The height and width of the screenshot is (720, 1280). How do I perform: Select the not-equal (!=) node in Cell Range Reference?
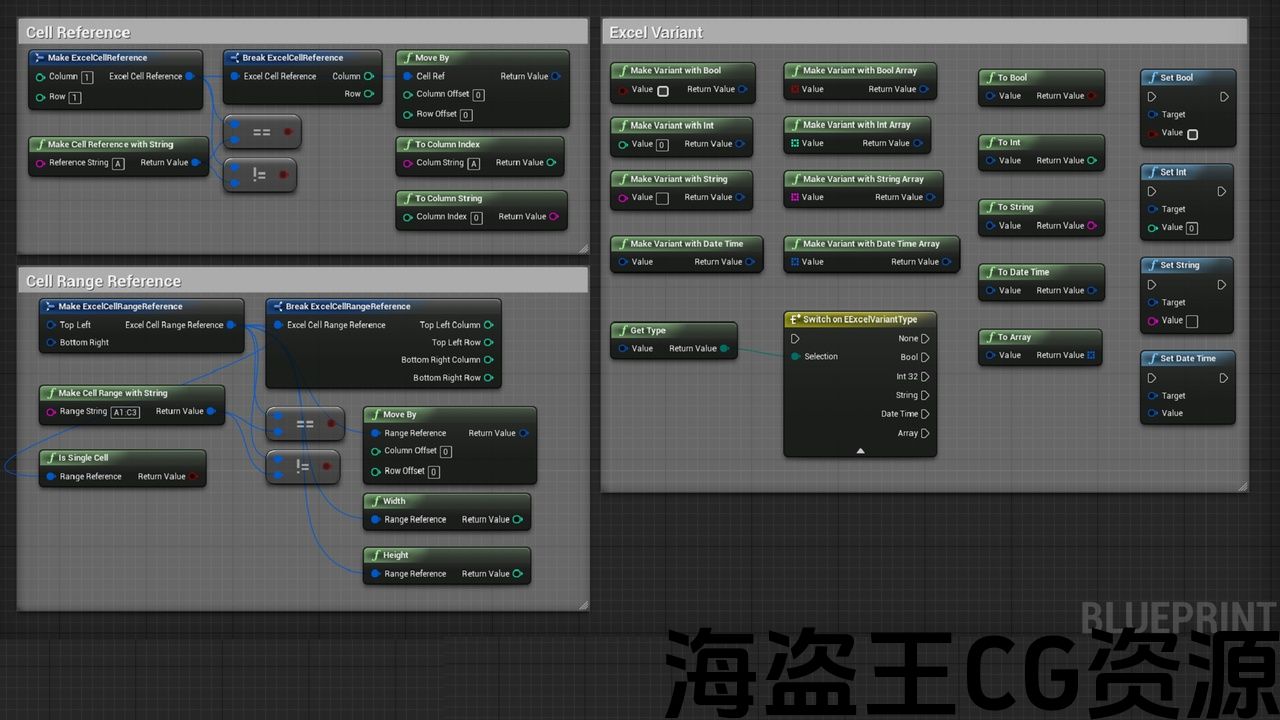click(x=304, y=466)
